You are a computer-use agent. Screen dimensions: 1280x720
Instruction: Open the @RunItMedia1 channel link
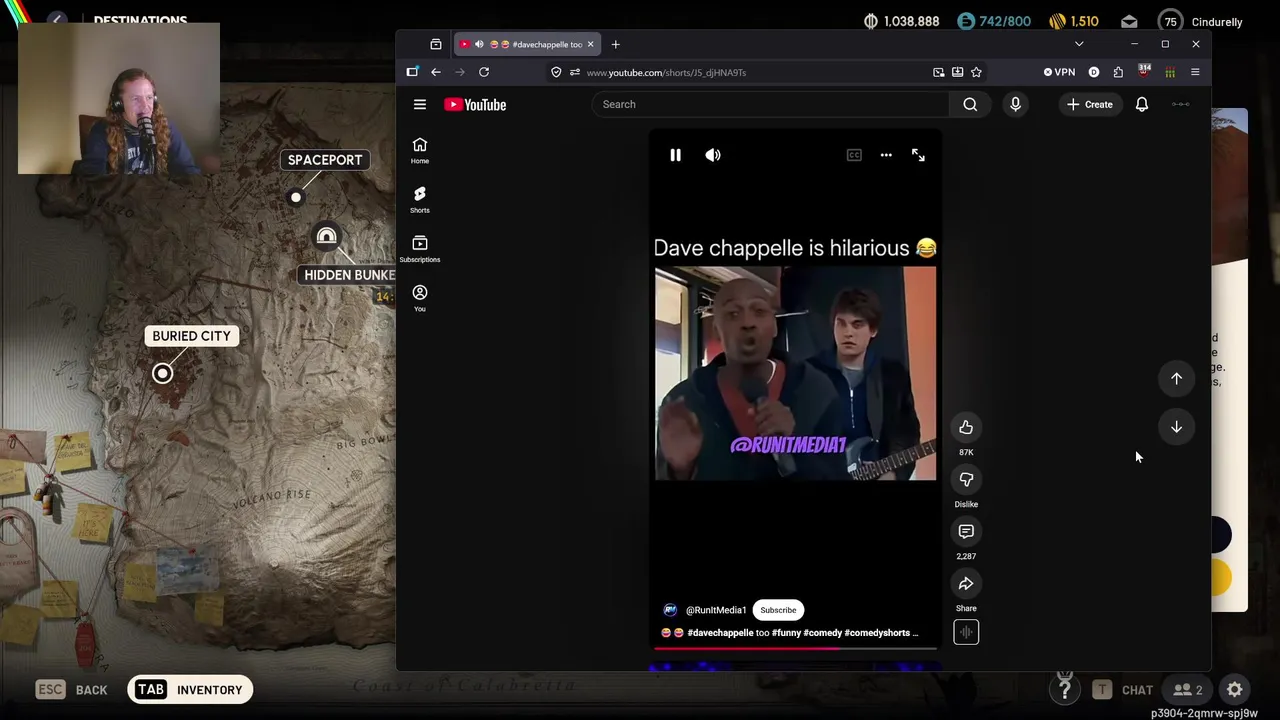(x=716, y=610)
